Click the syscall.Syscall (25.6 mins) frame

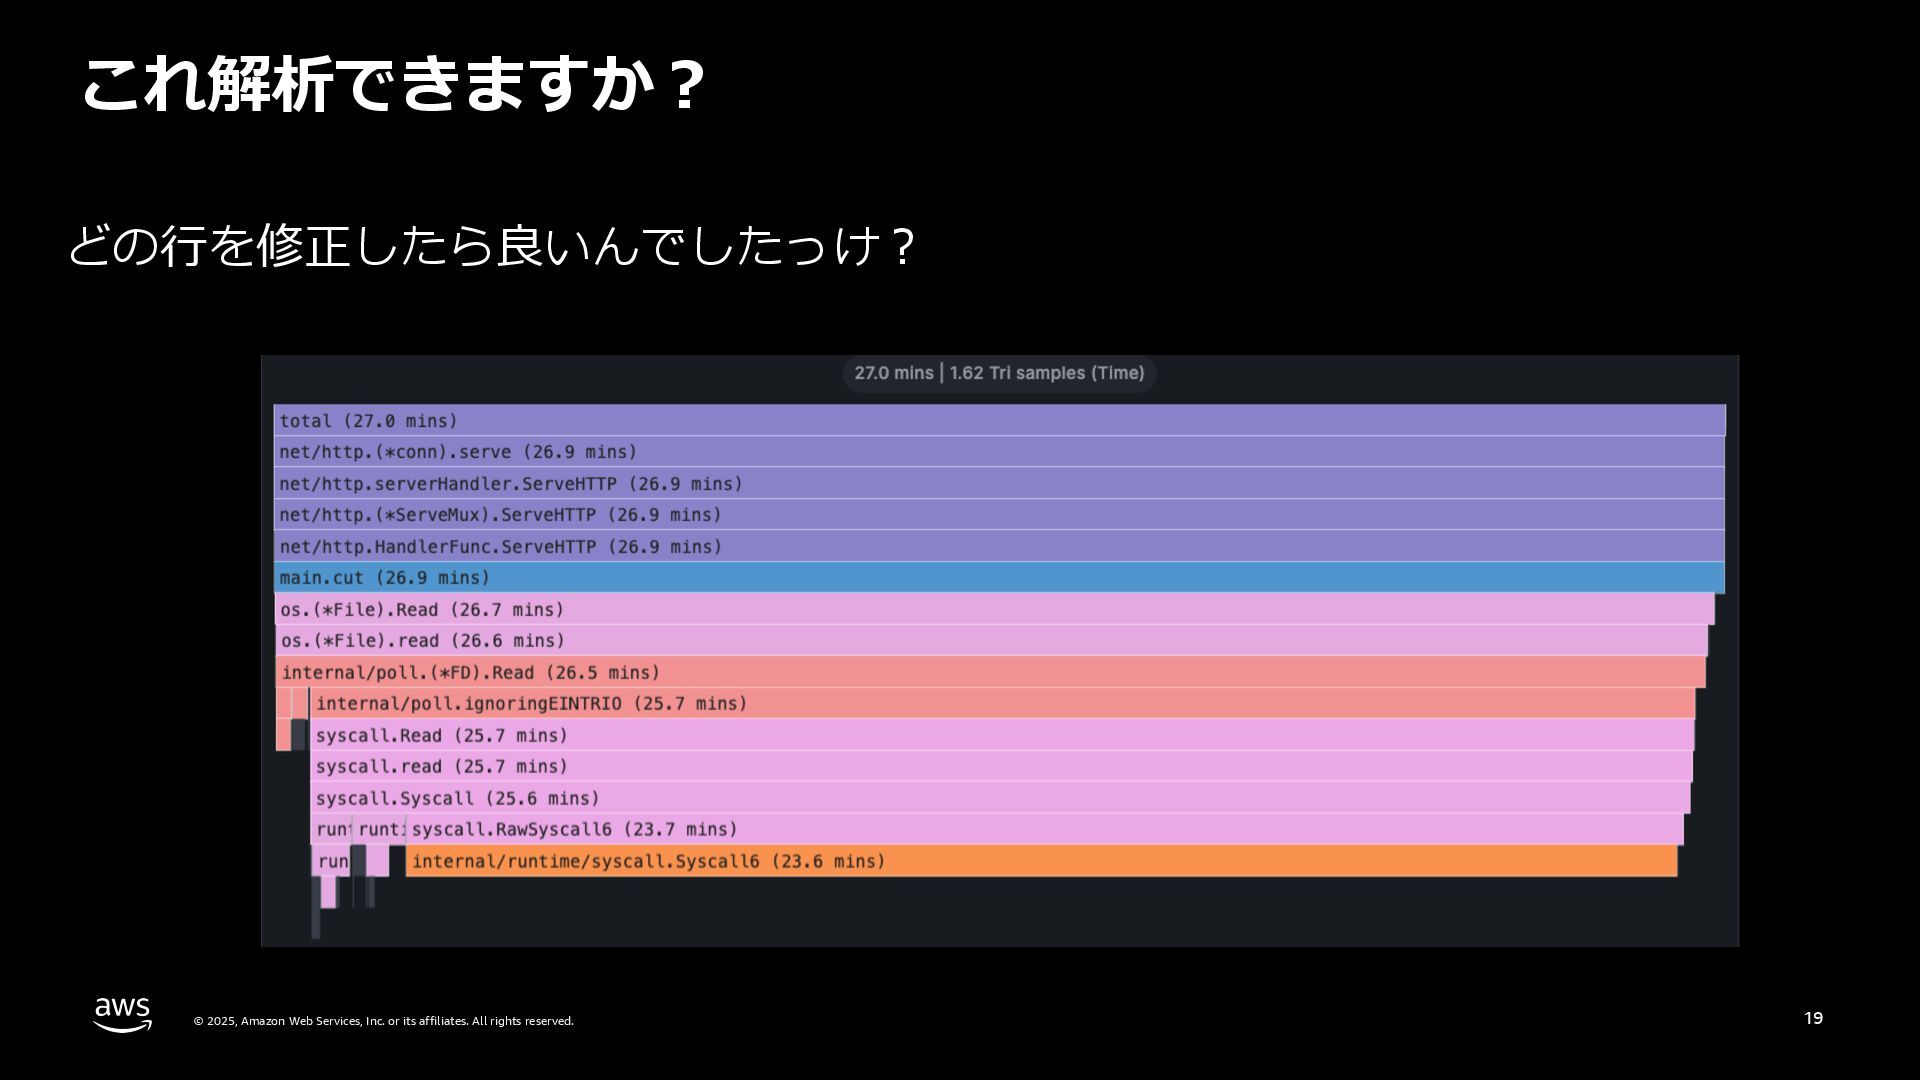click(1000, 798)
